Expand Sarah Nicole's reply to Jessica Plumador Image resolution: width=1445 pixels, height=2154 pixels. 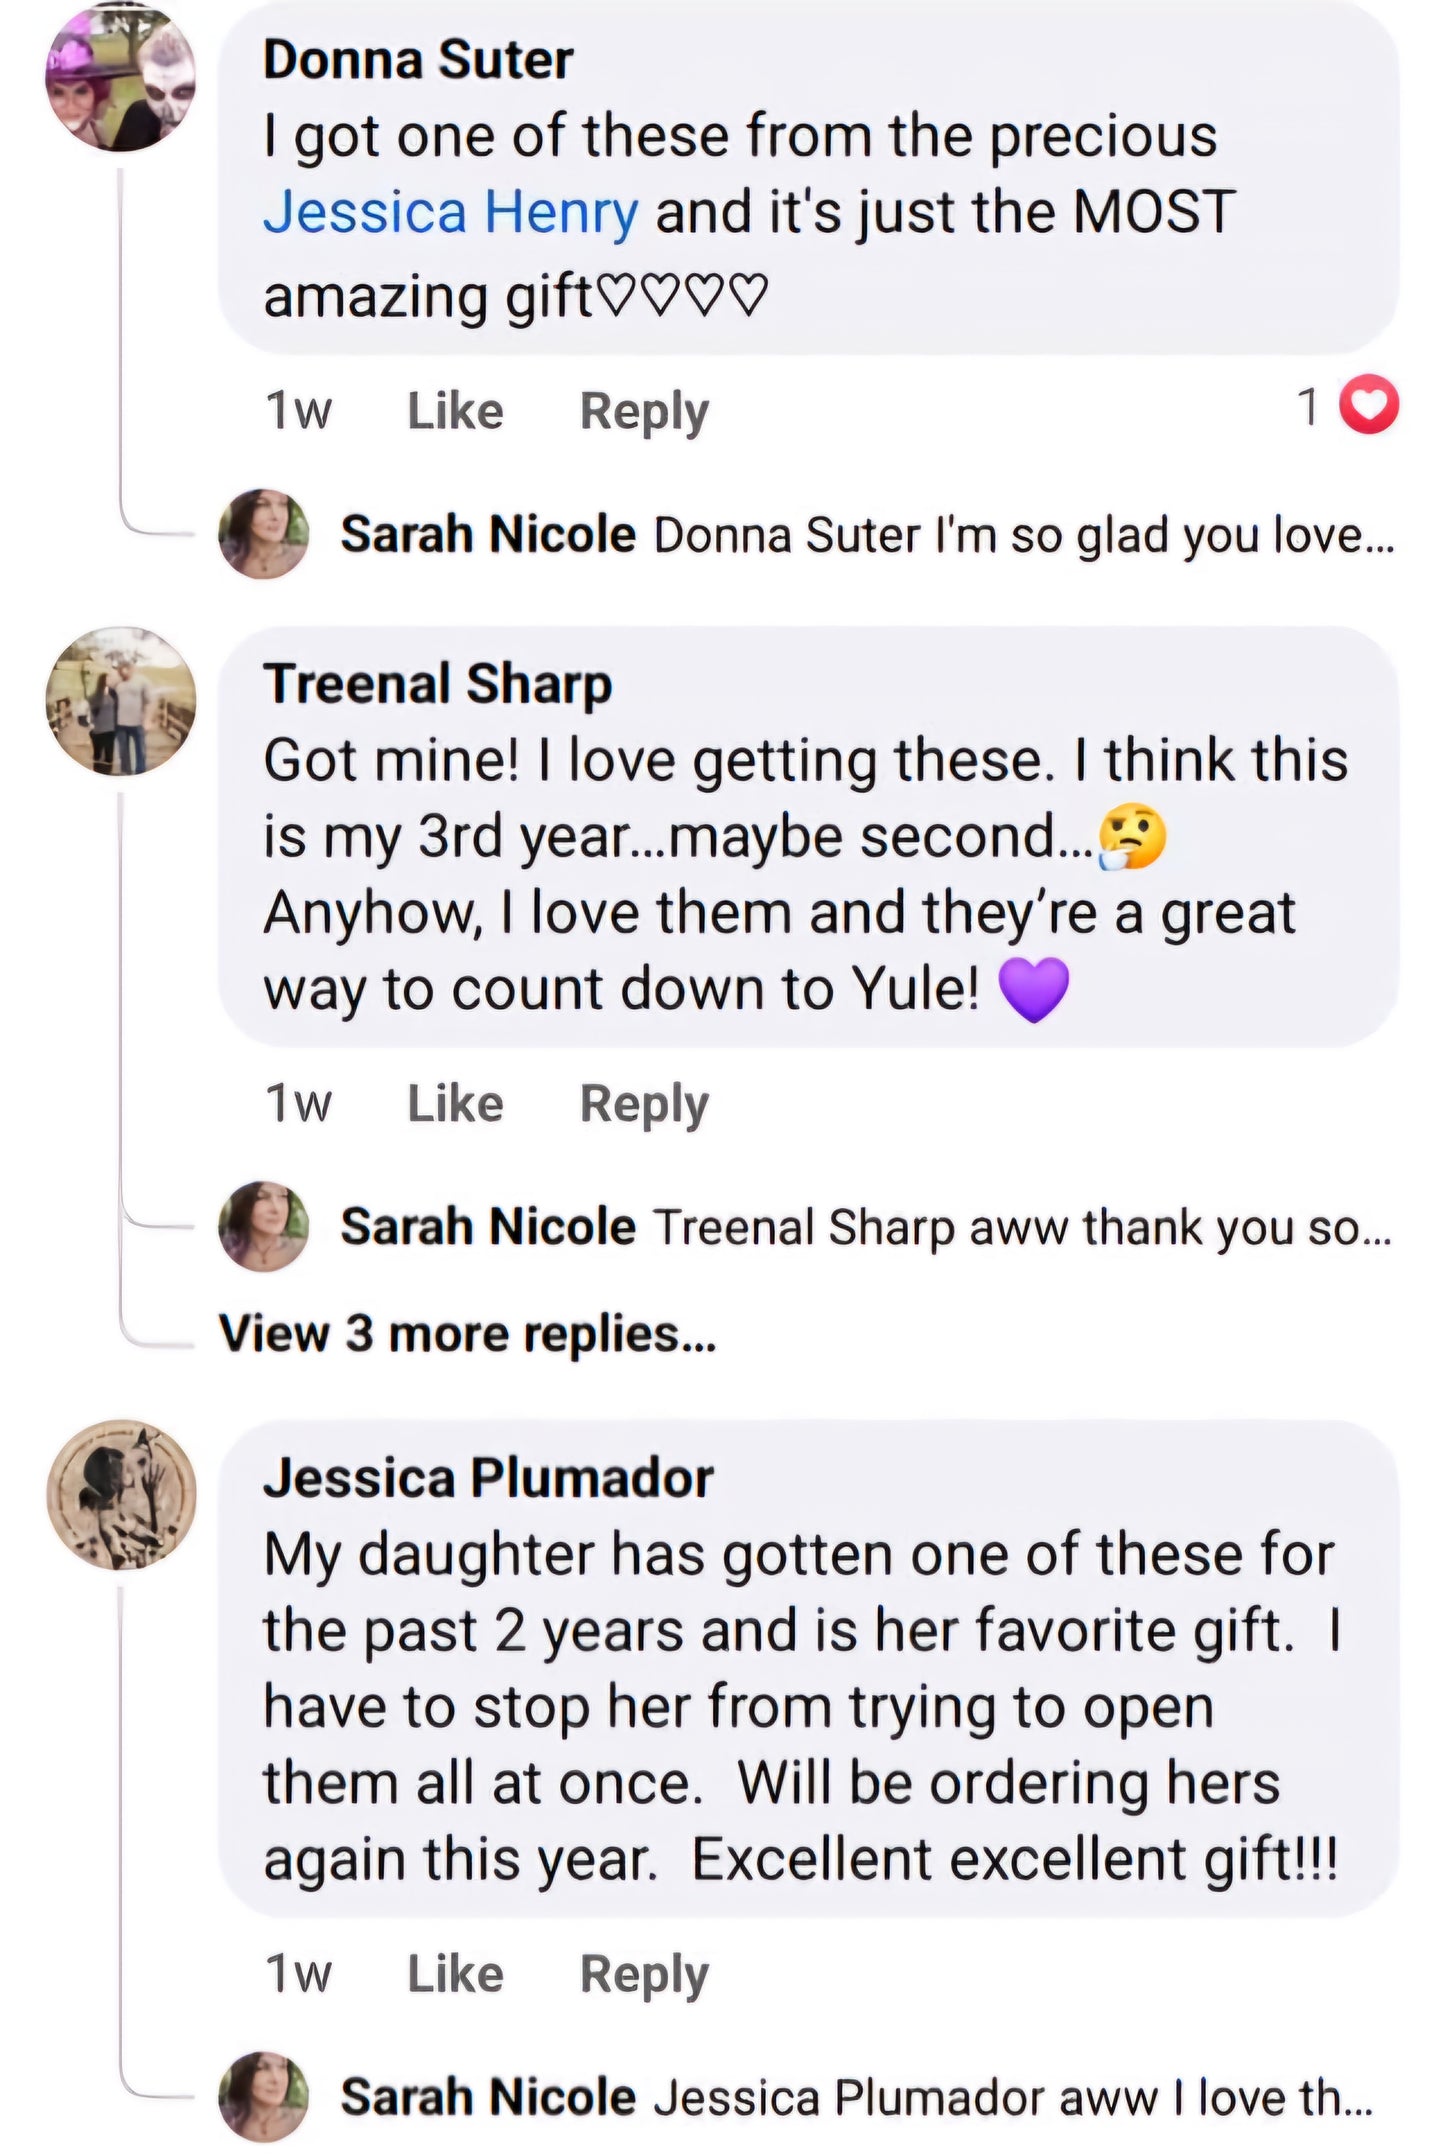[x=1012, y=2097]
